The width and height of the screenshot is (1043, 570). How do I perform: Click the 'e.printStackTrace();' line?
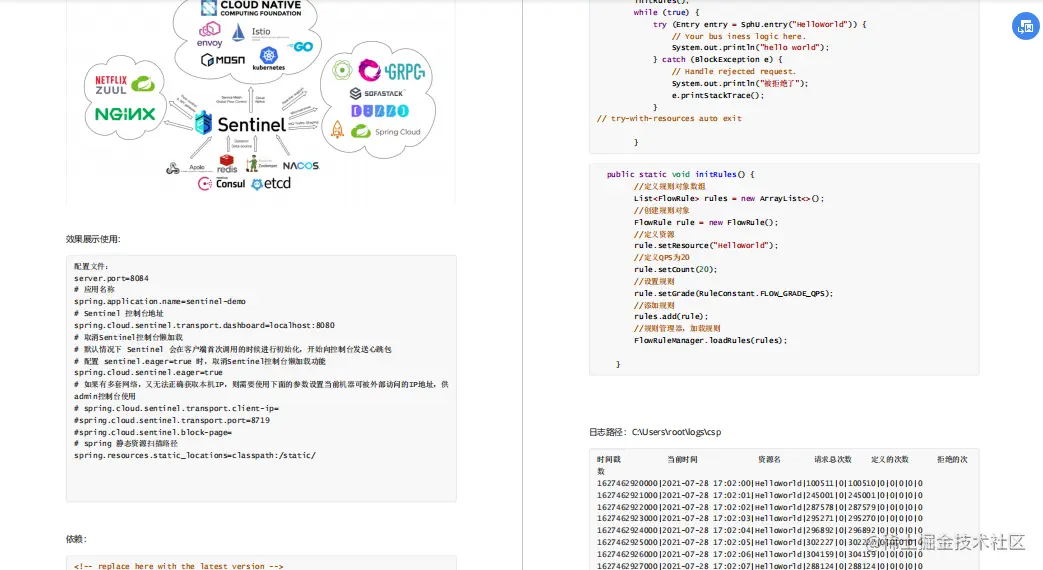click(x=718, y=95)
